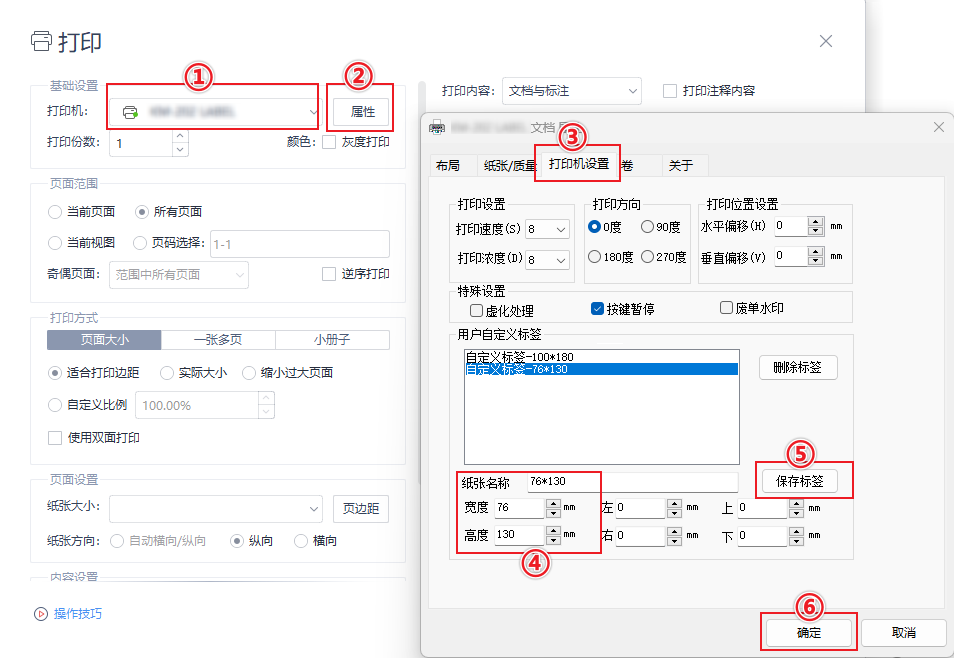954x658 pixels.
Task: Click the 保存标签 button
Action: [x=800, y=481]
